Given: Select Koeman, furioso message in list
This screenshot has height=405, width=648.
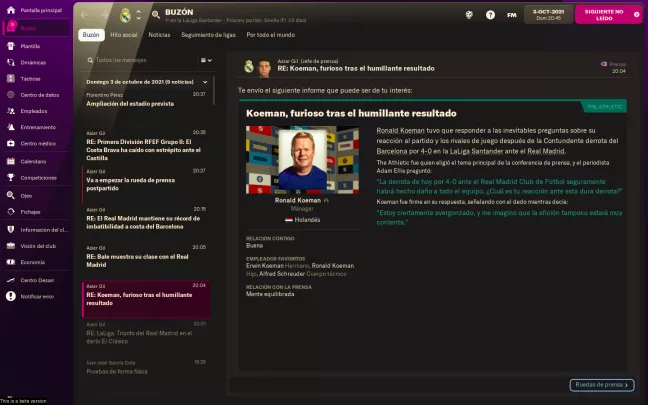Looking at the screenshot, I should pyautogui.click(x=146, y=299).
